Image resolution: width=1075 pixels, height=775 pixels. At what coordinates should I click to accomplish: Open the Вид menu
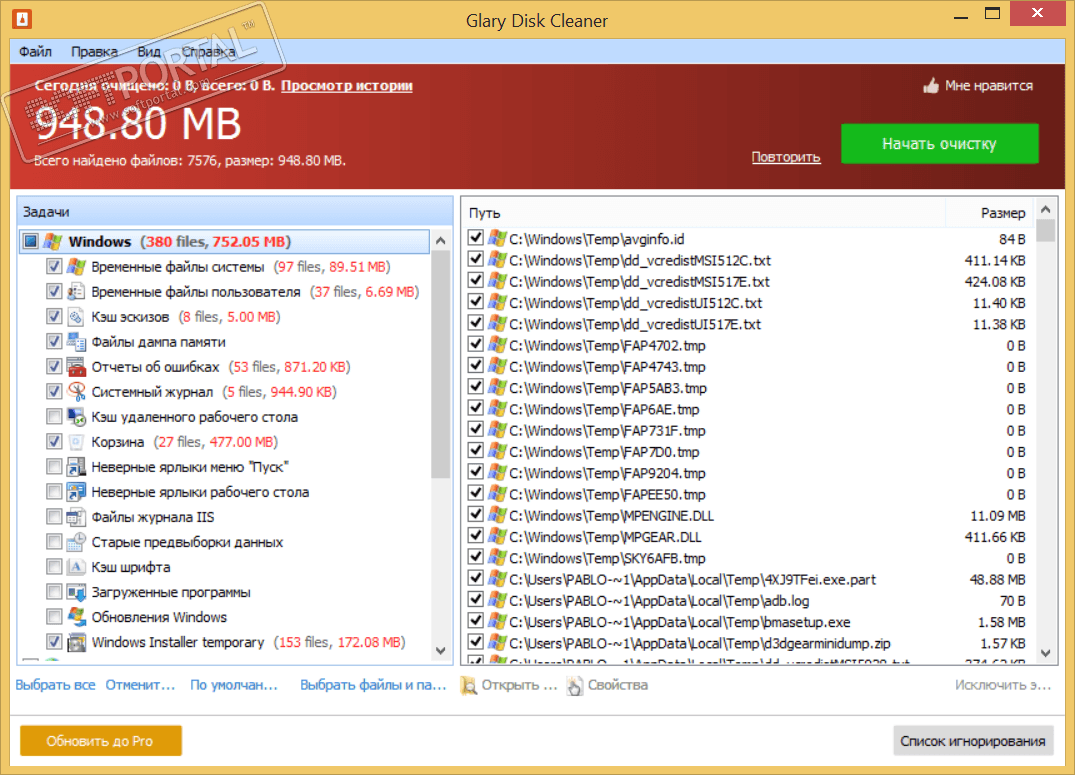point(149,51)
